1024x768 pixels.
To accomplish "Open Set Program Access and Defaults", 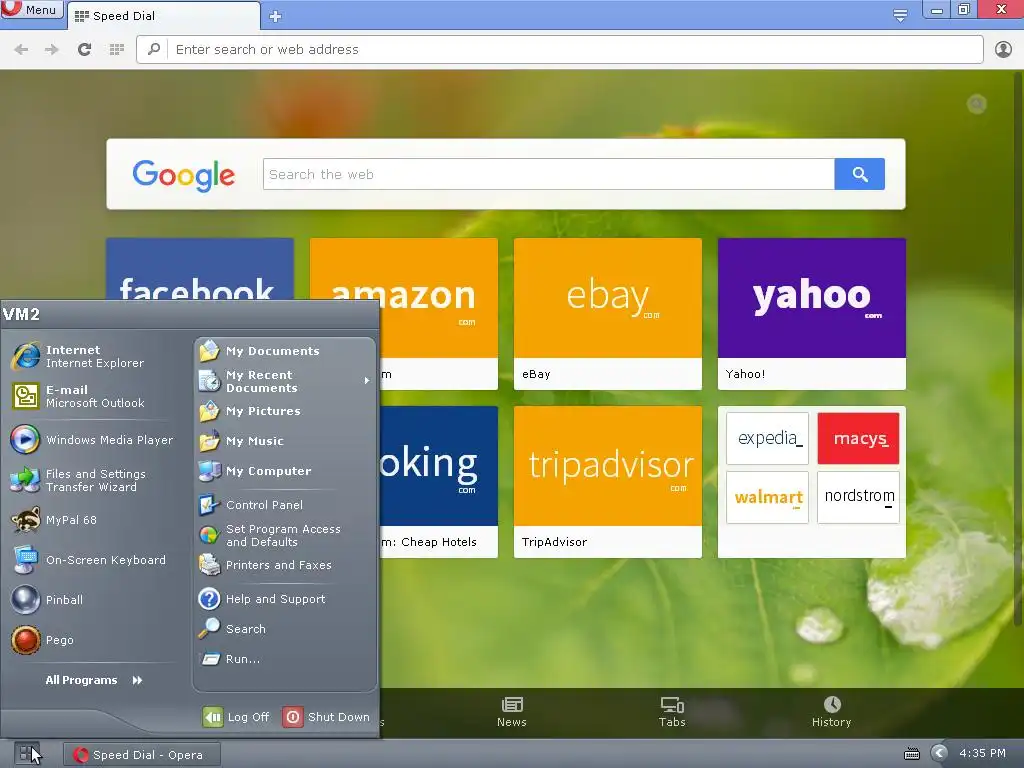I will pyautogui.click(x=285, y=535).
